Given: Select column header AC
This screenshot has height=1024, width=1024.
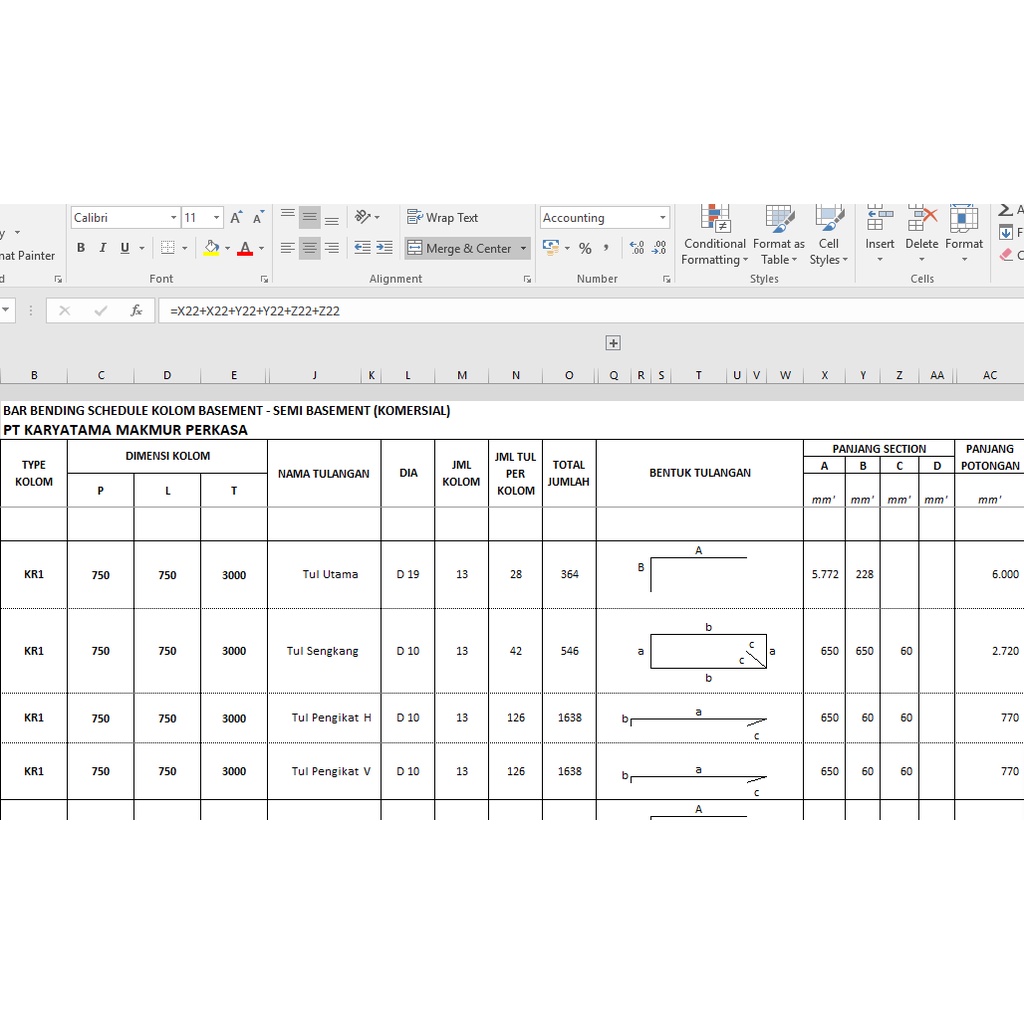Looking at the screenshot, I should pos(989,375).
